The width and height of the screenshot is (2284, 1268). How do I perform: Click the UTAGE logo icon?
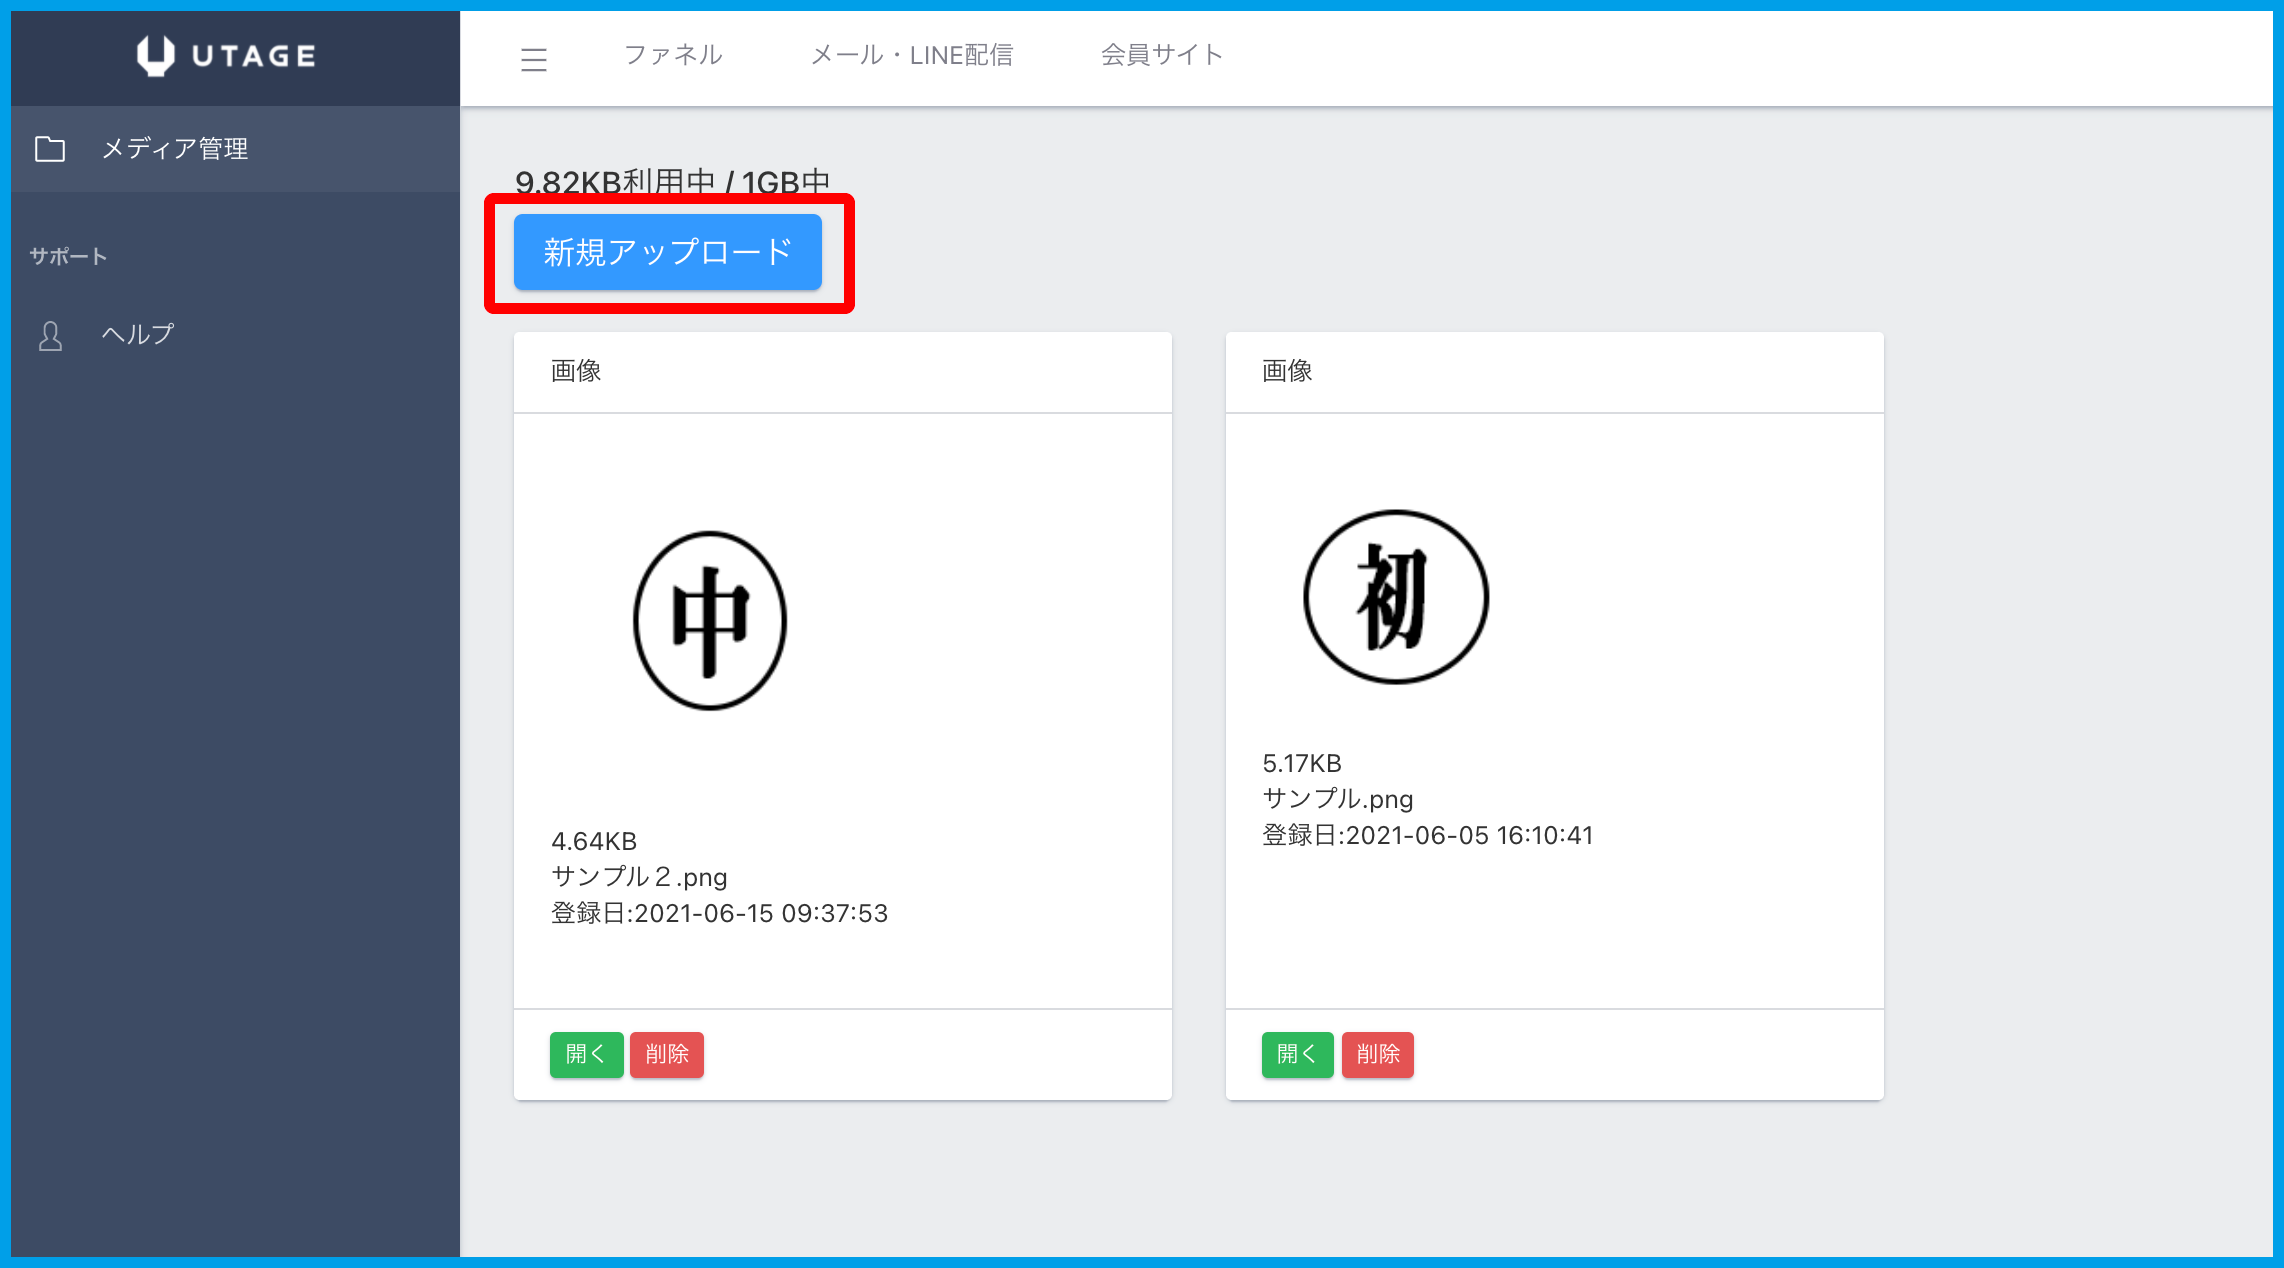[155, 56]
